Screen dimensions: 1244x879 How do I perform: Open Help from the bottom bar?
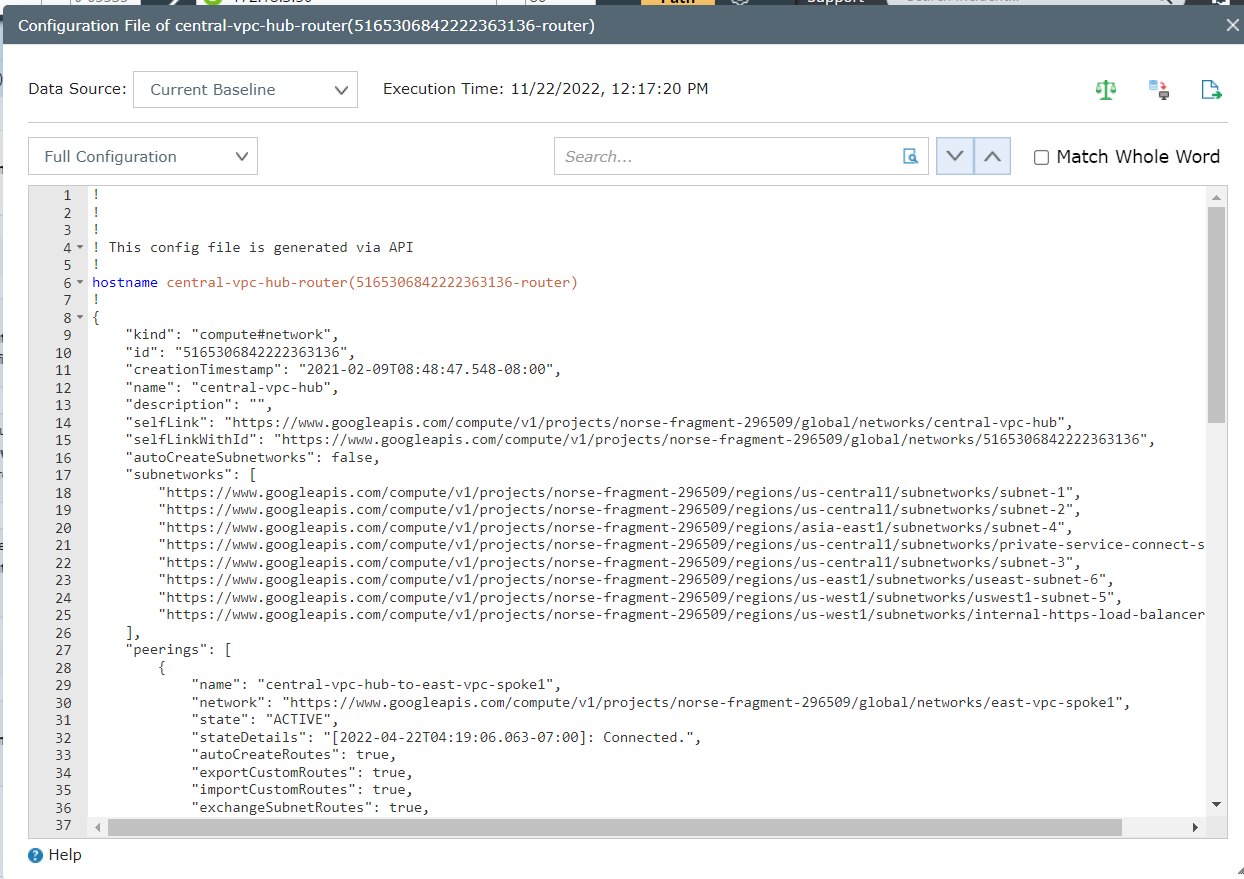[55, 855]
